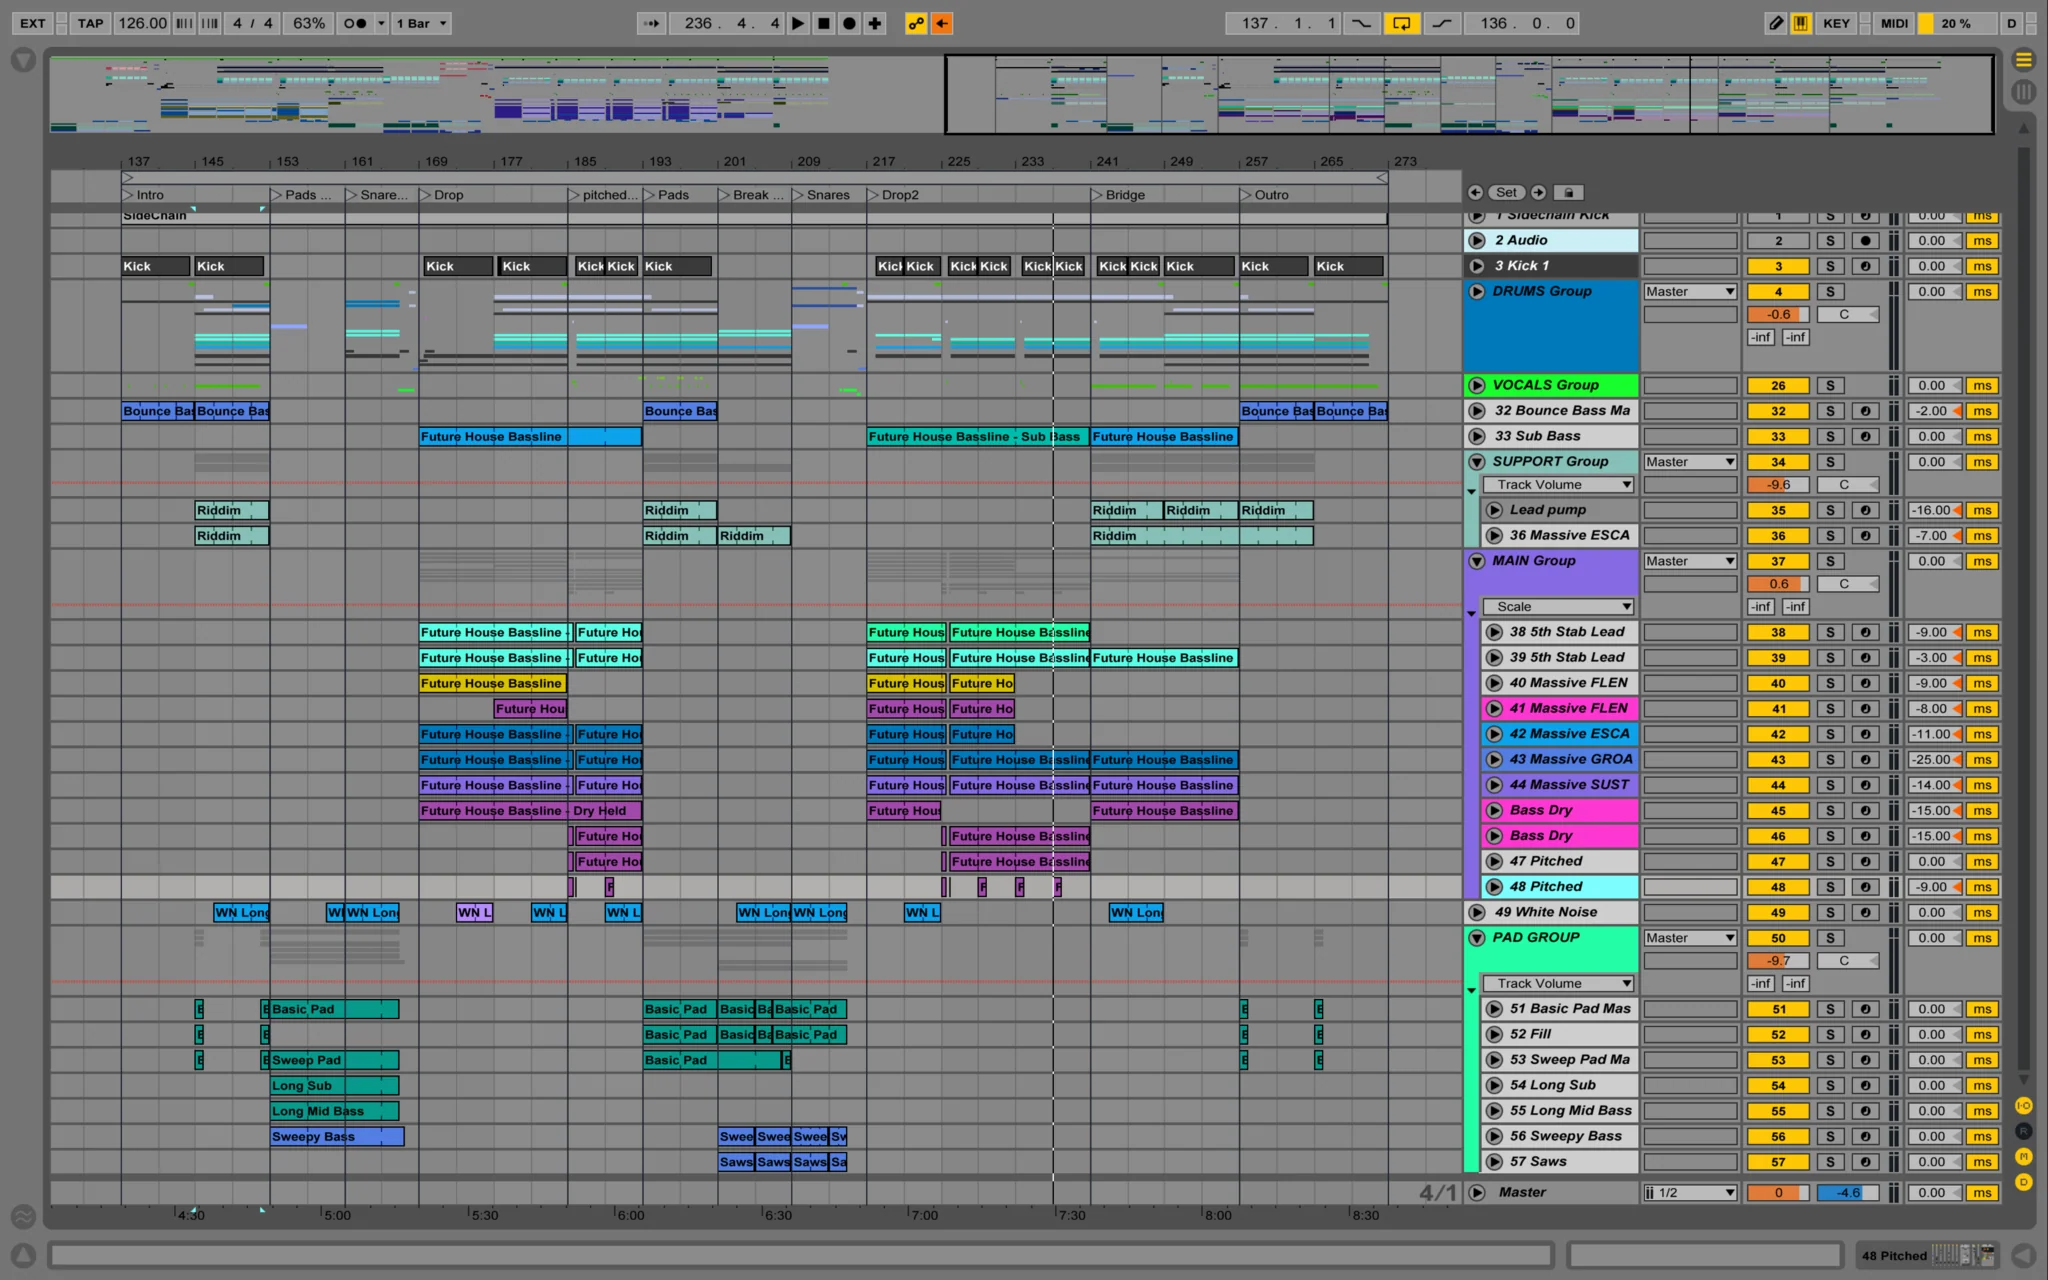The width and height of the screenshot is (2048, 1280).
Task: Click the Set locator button
Action: (x=1506, y=192)
